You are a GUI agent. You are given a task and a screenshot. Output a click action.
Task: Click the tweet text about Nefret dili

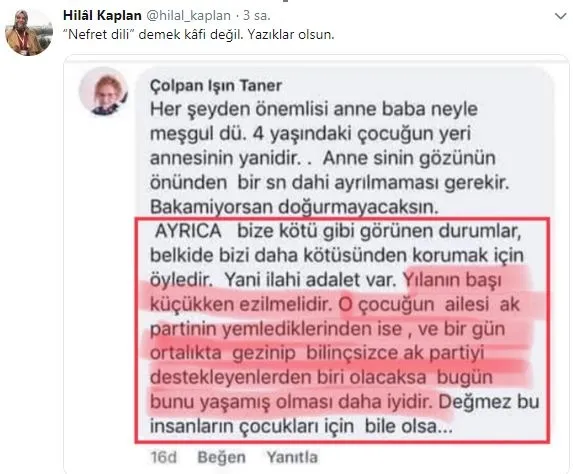tap(198, 35)
